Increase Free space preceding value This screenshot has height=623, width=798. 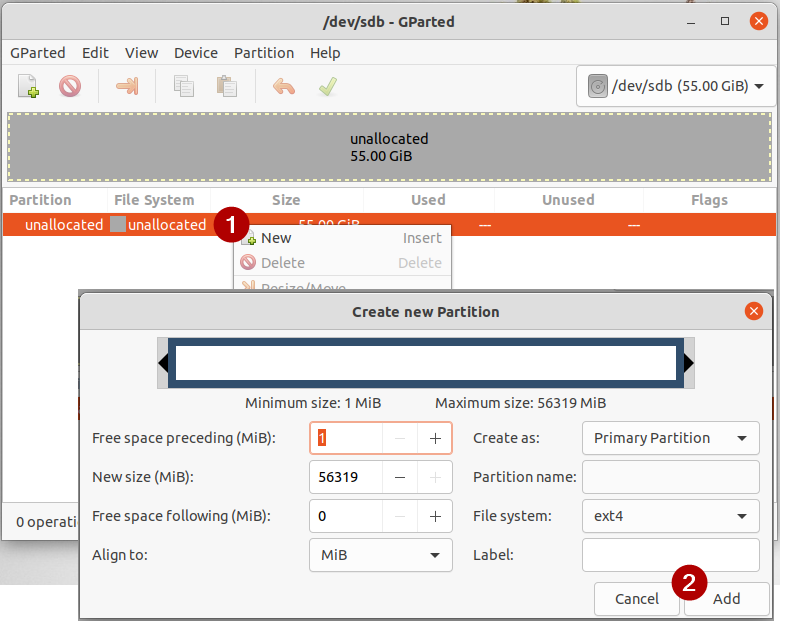(435, 438)
